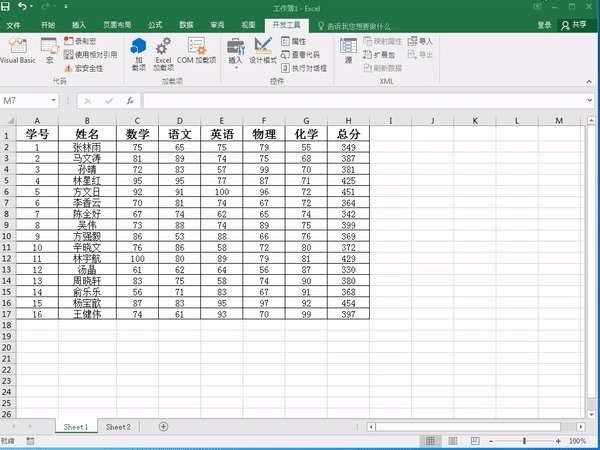This screenshot has width=600, height=450.
Task: Open the Visual Basic editor
Action: click(16, 50)
